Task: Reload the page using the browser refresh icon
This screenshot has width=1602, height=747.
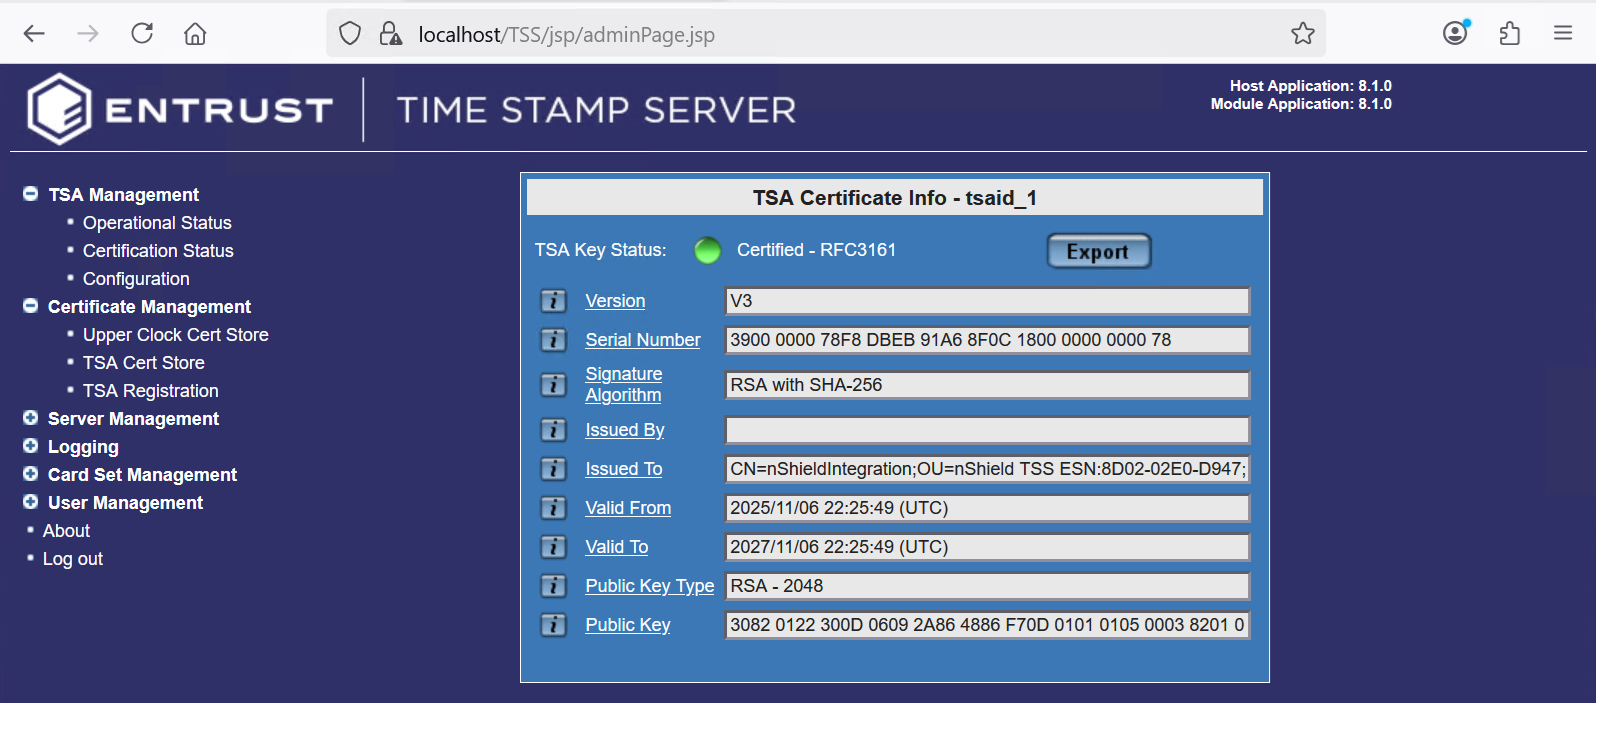Action: 142,34
